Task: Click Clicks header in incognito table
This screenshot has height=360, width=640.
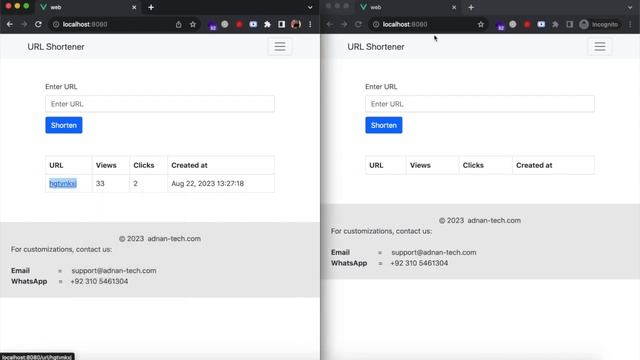Action: (473, 165)
